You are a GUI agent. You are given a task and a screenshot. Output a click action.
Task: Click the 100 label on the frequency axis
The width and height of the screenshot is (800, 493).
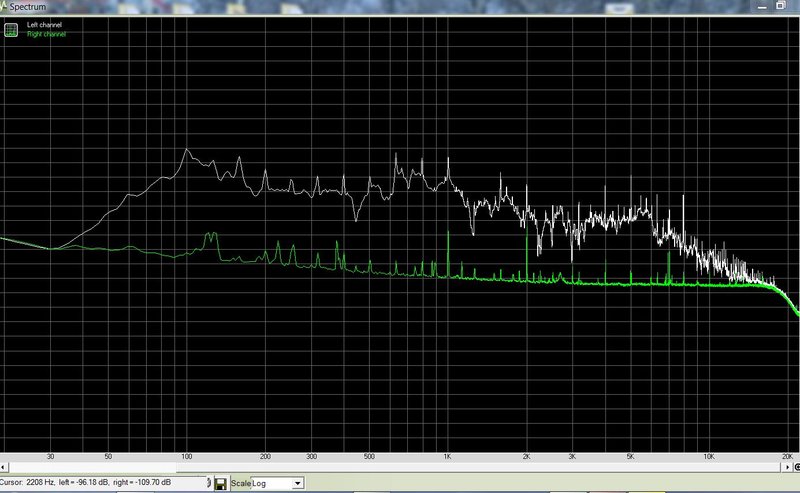point(187,457)
